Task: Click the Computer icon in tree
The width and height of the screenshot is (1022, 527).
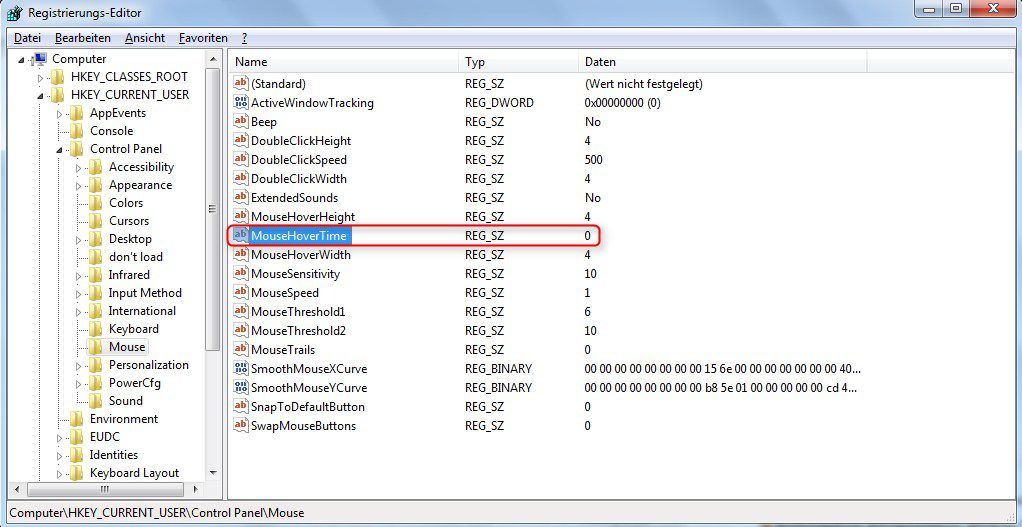Action: 39,59
